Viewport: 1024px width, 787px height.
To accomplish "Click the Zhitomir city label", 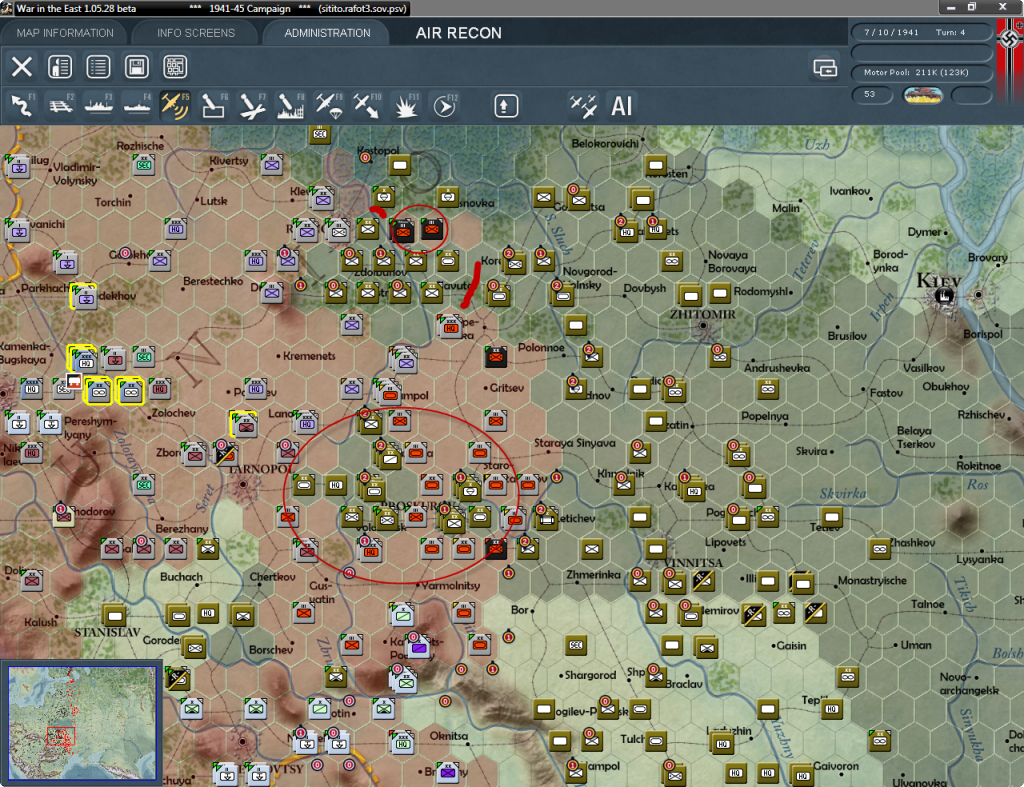I will [702, 314].
